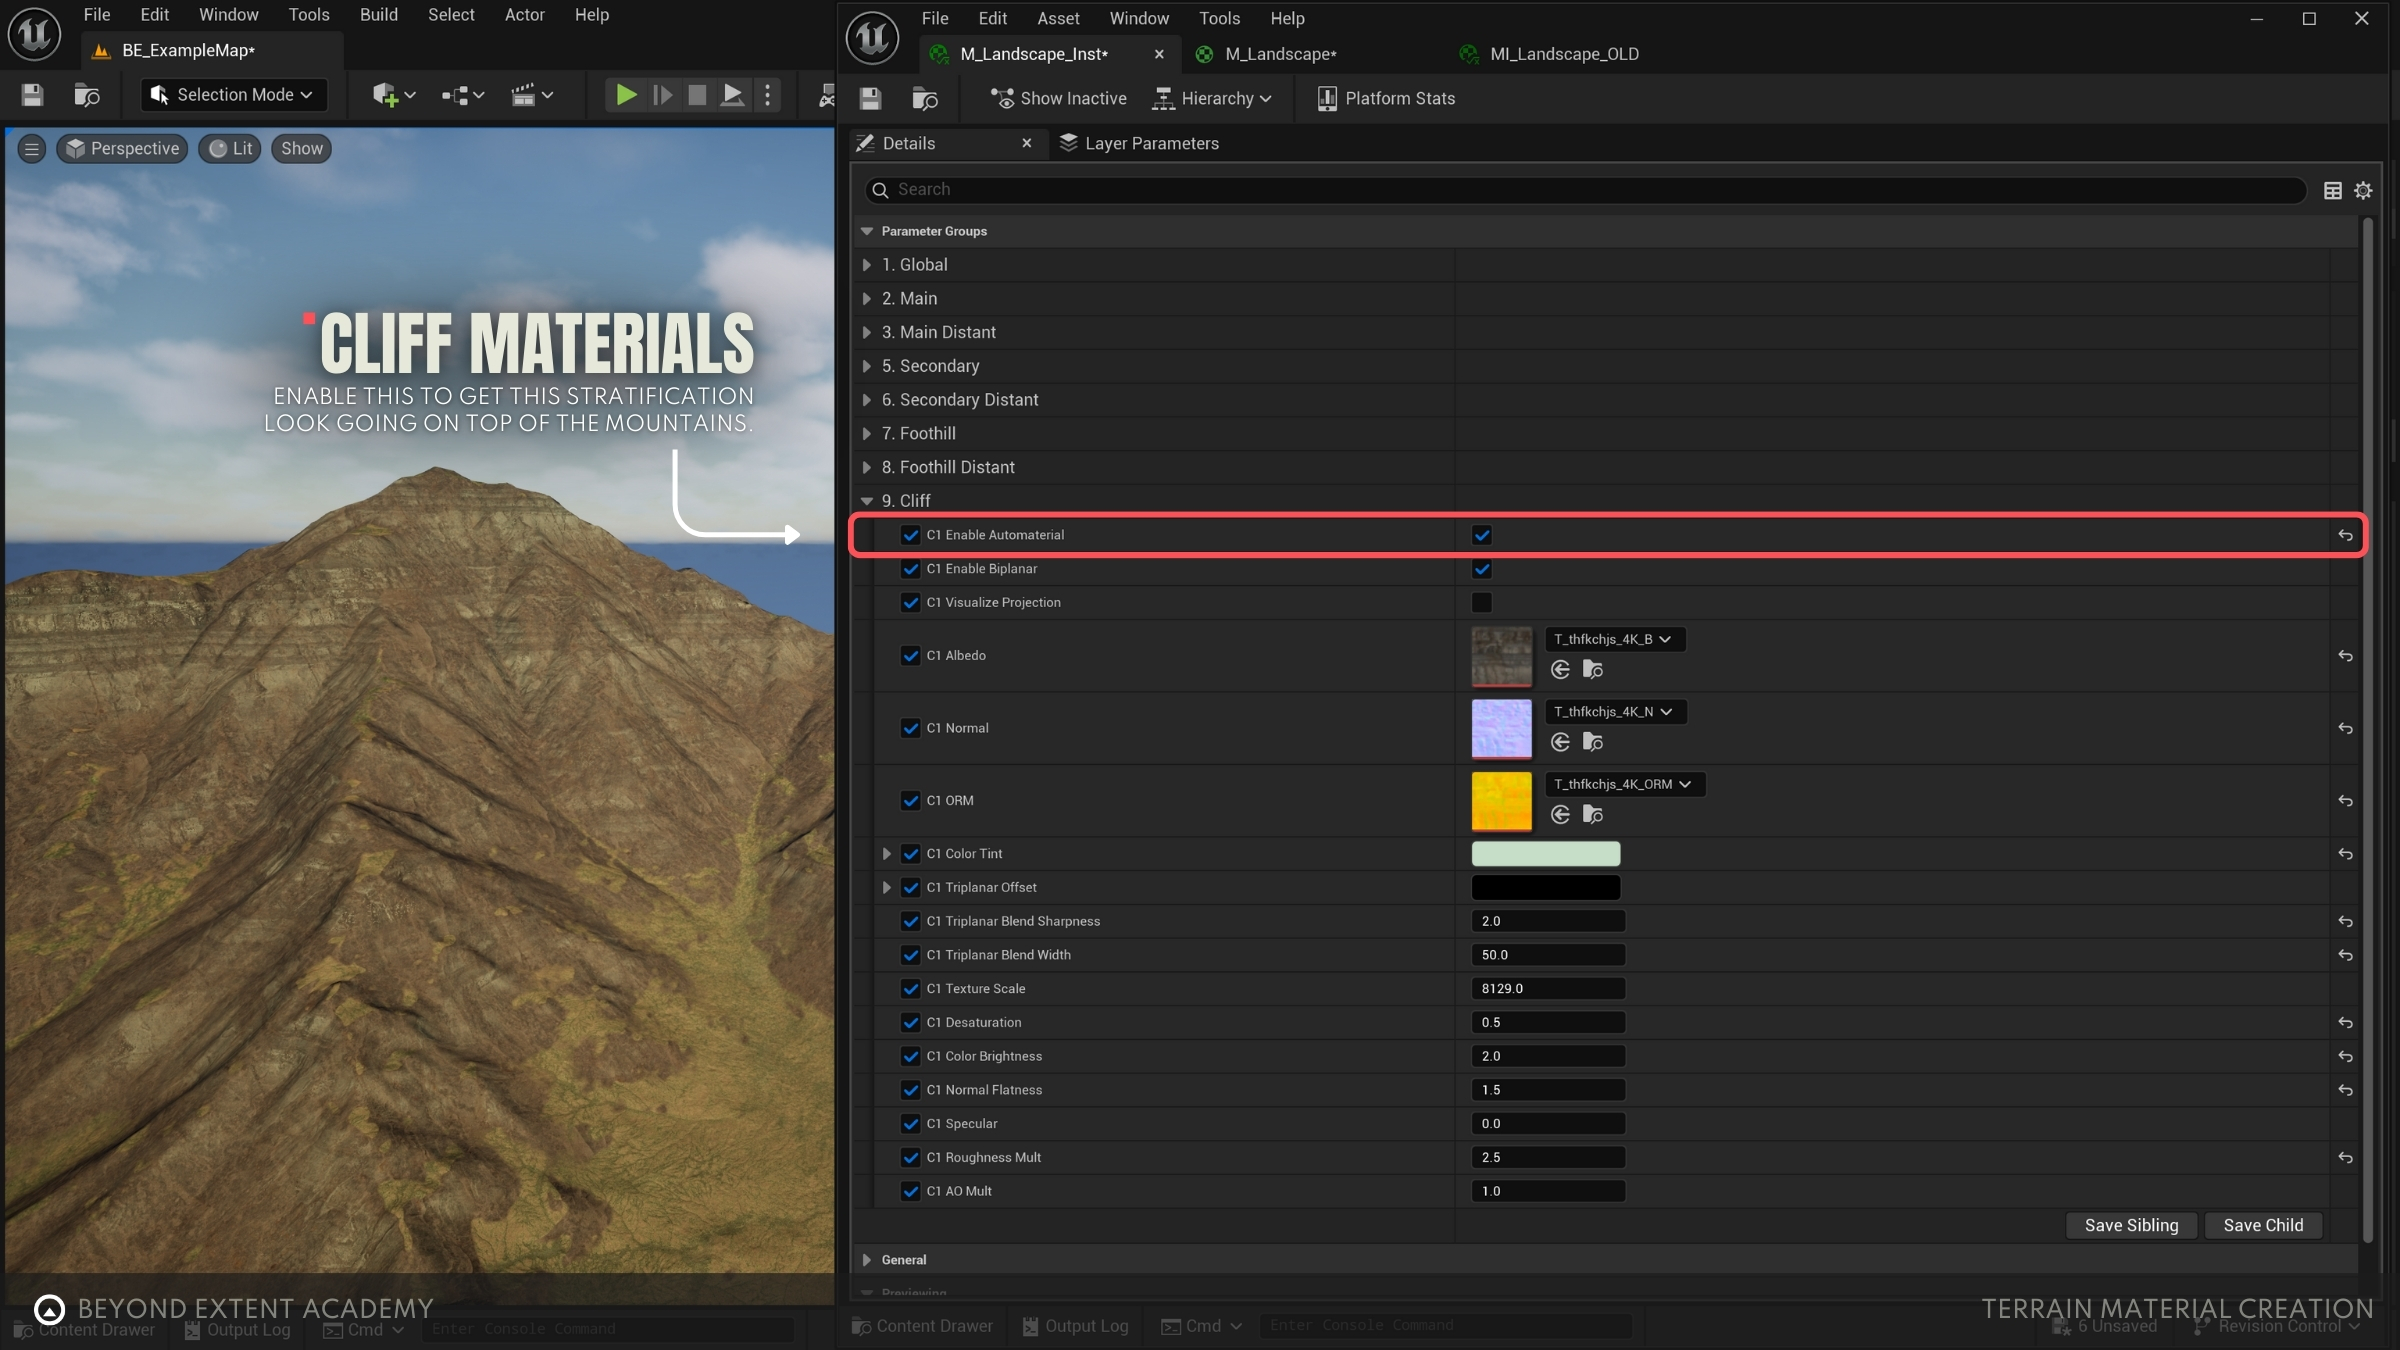Click Browse to asset icon in material editor toolbar

pos(925,98)
